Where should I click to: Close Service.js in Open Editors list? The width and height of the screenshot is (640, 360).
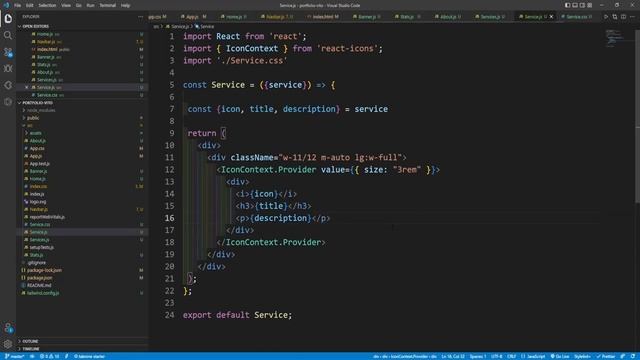[27, 87]
